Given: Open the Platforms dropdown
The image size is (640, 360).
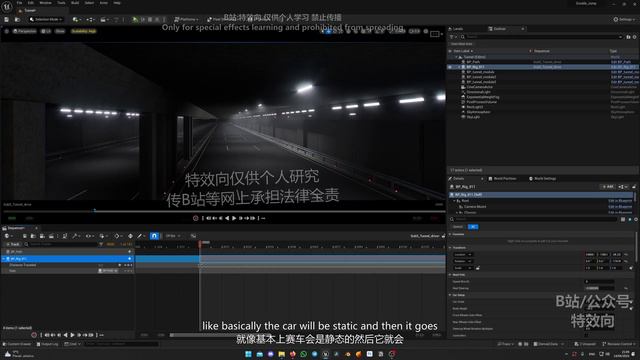Looking at the screenshot, I should [186, 20].
